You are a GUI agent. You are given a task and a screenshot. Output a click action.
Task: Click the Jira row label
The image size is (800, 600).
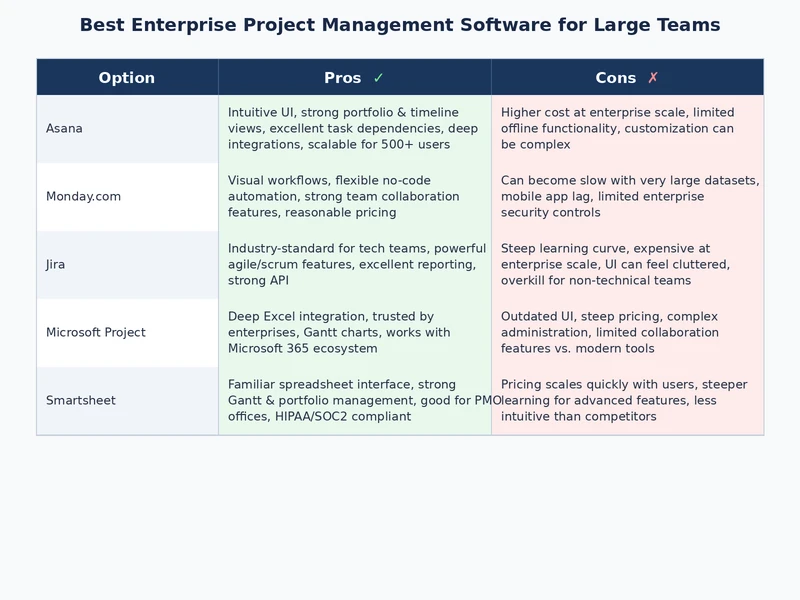pyautogui.click(x=56, y=265)
